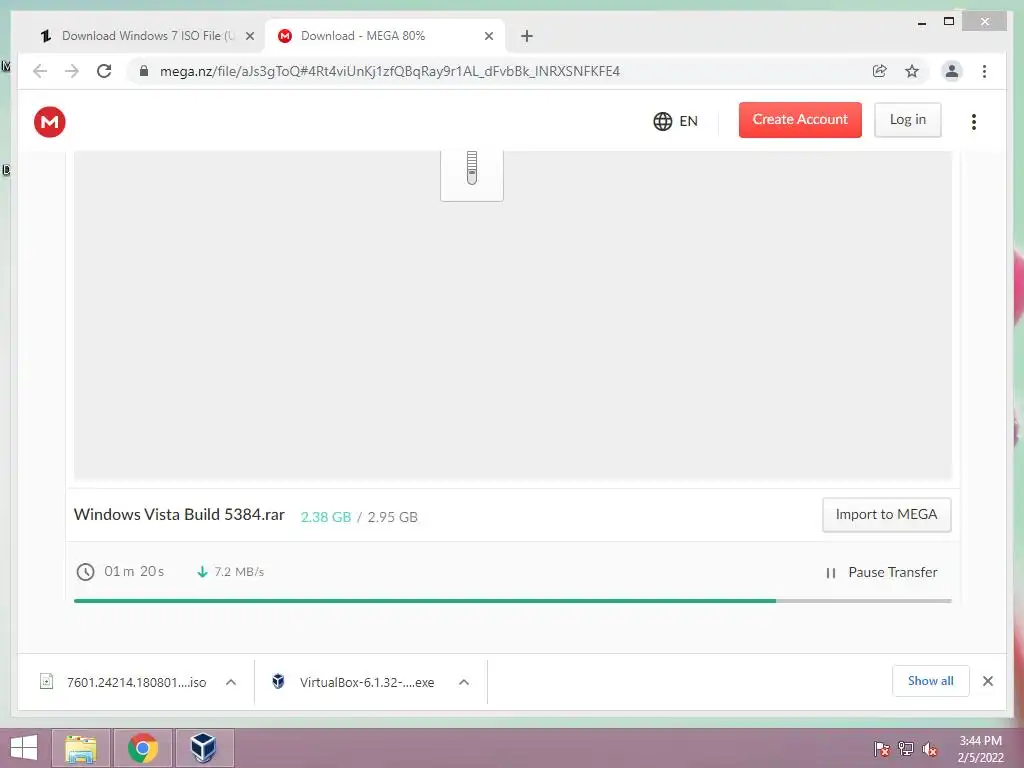
Task: Click the VirtualBox cube icon in downloads bar
Action: click(278, 681)
